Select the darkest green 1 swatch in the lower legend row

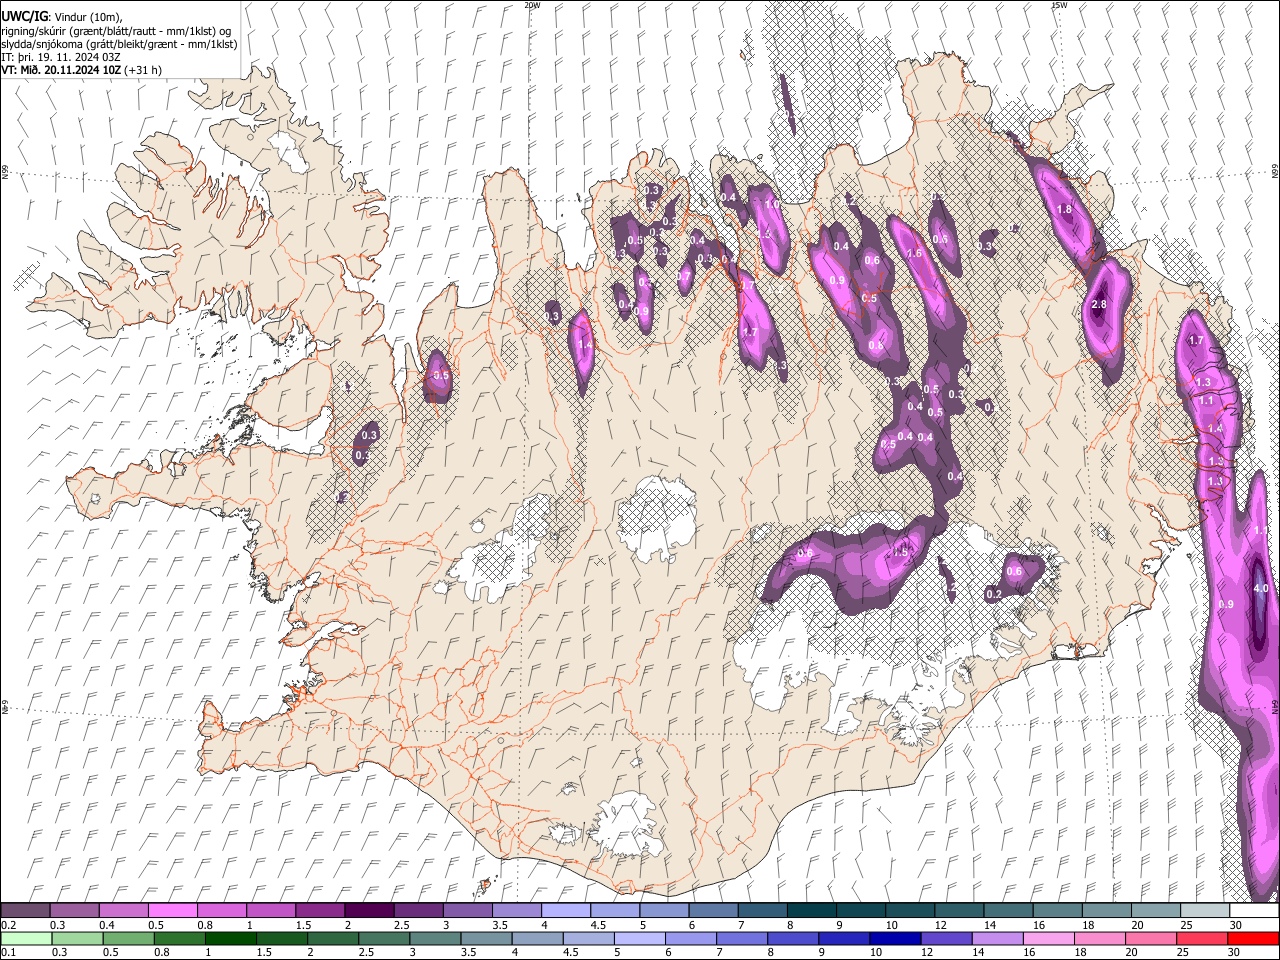click(230, 938)
